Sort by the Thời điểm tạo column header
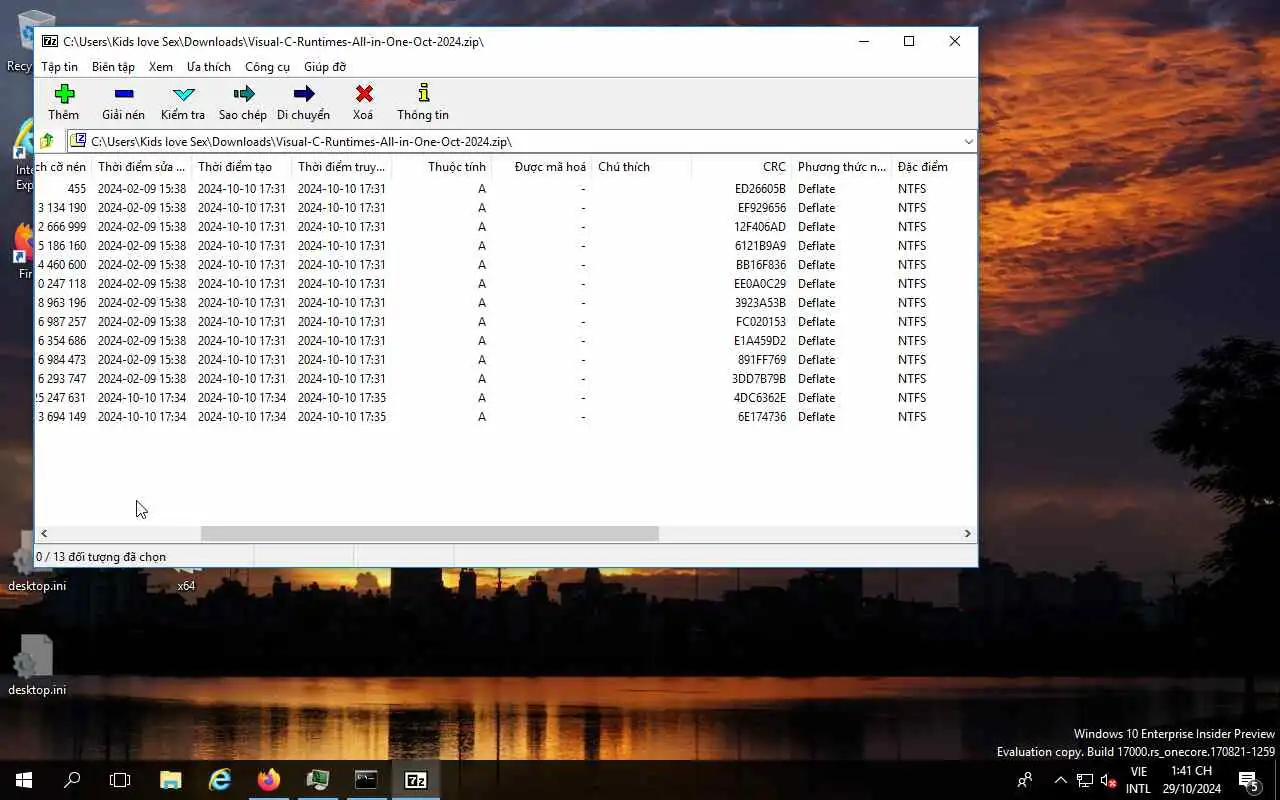1280x800 pixels. 241,167
